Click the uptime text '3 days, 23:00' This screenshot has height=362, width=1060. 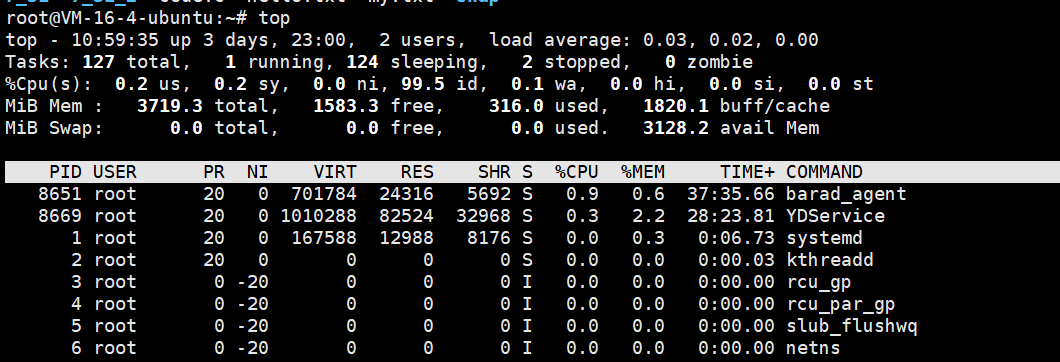[x=274, y=41]
